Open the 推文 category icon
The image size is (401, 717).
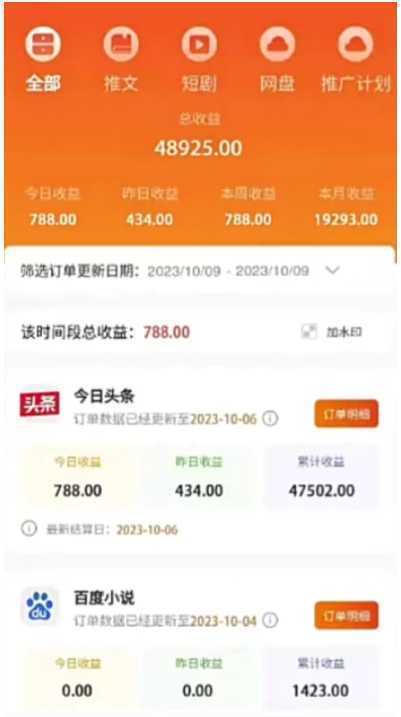click(121, 44)
